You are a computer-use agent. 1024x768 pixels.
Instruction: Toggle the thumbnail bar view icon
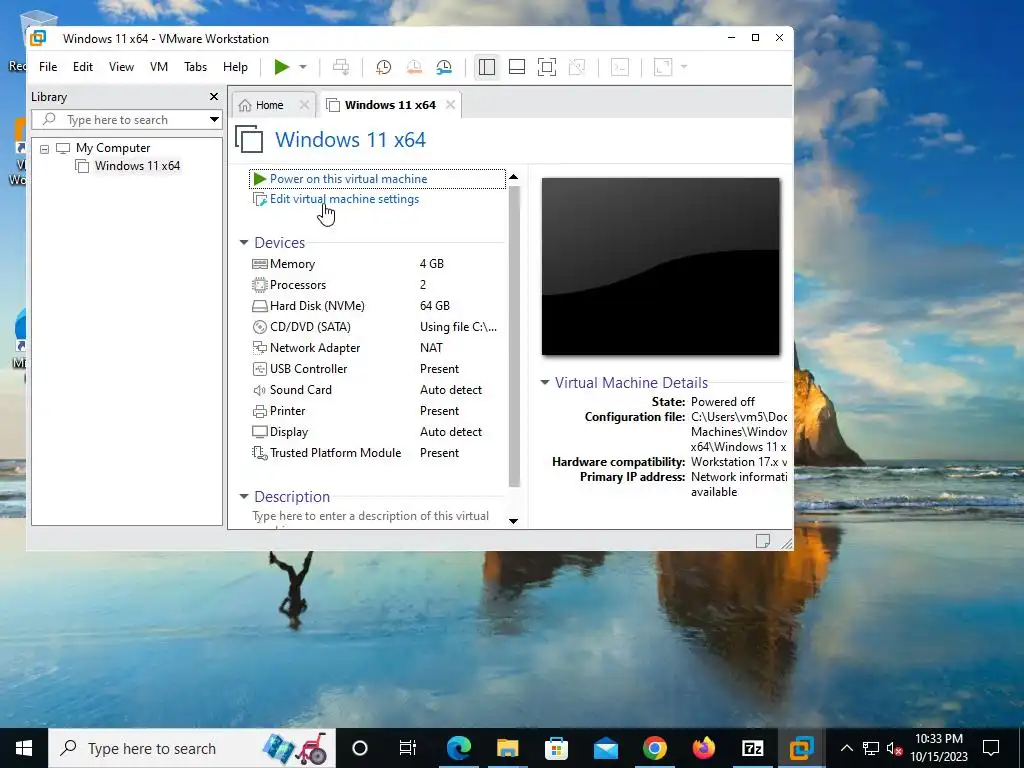coord(517,67)
